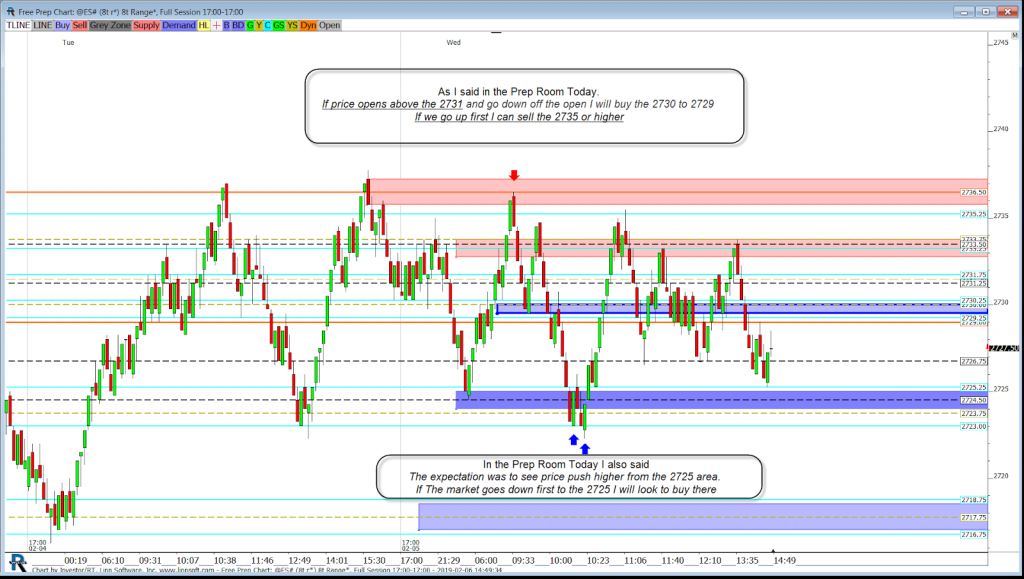Click the yellow HL toolbar button
The image size is (1024, 579).
(x=204, y=25)
